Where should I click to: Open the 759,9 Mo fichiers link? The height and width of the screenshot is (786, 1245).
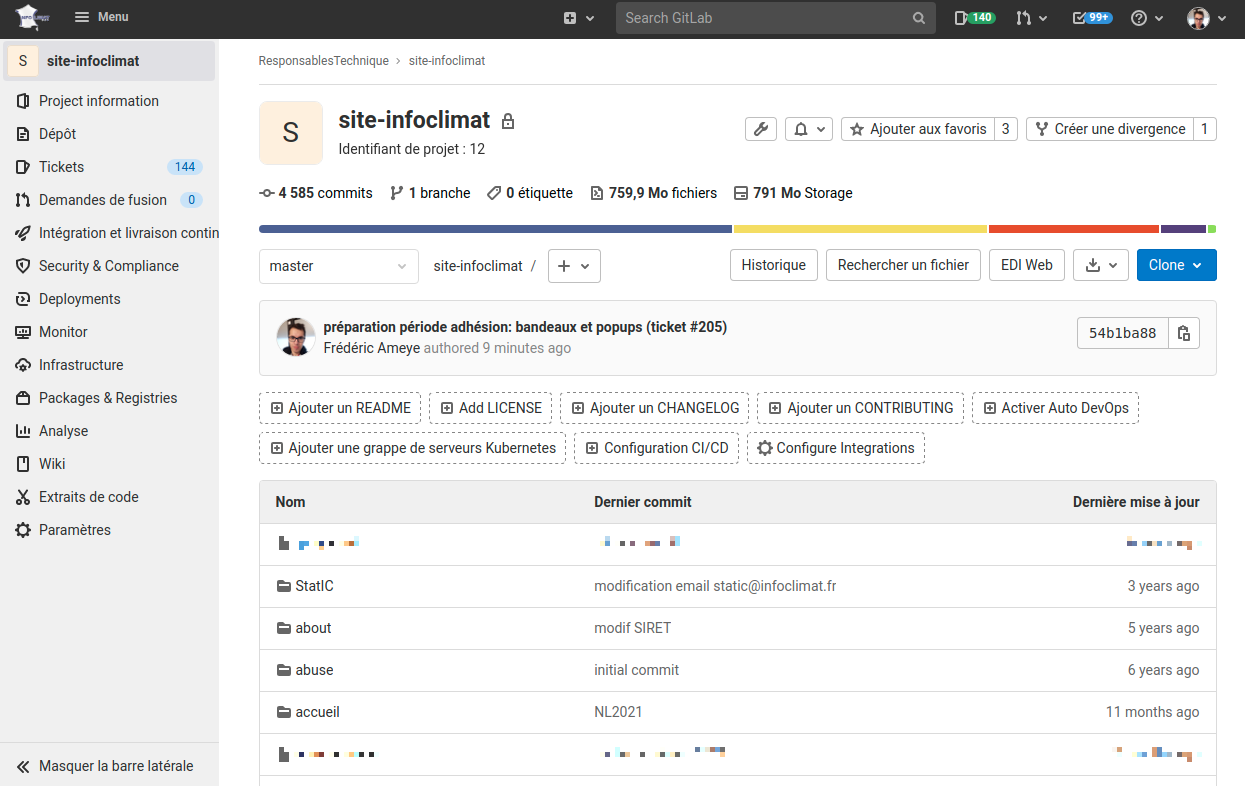coord(654,193)
